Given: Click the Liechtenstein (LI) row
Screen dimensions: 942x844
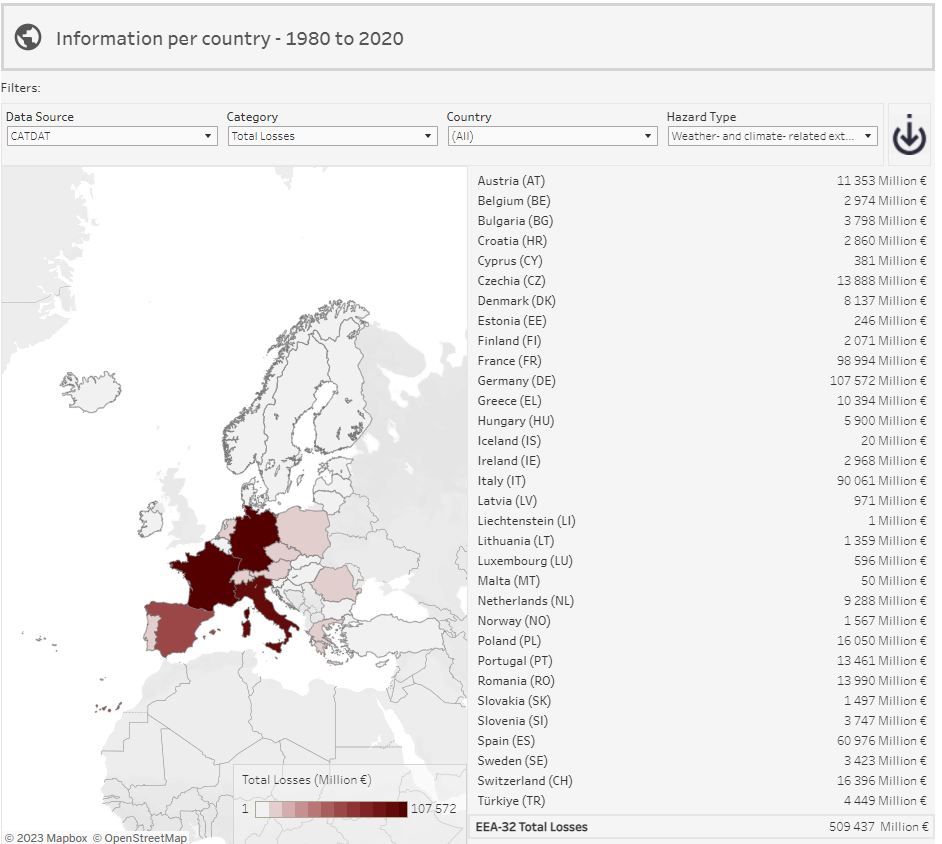Looking at the screenshot, I should 702,521.
